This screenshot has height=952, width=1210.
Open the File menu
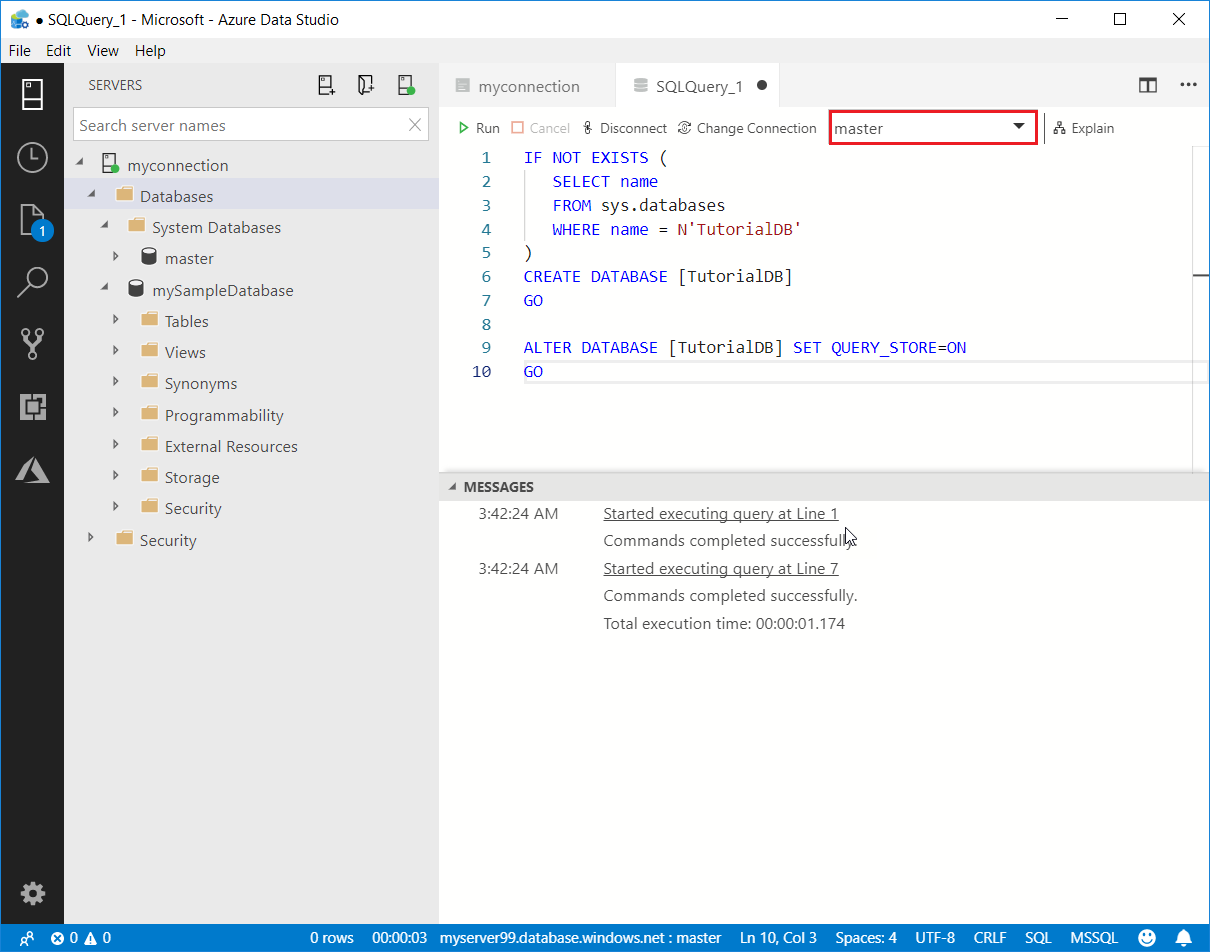click(19, 50)
